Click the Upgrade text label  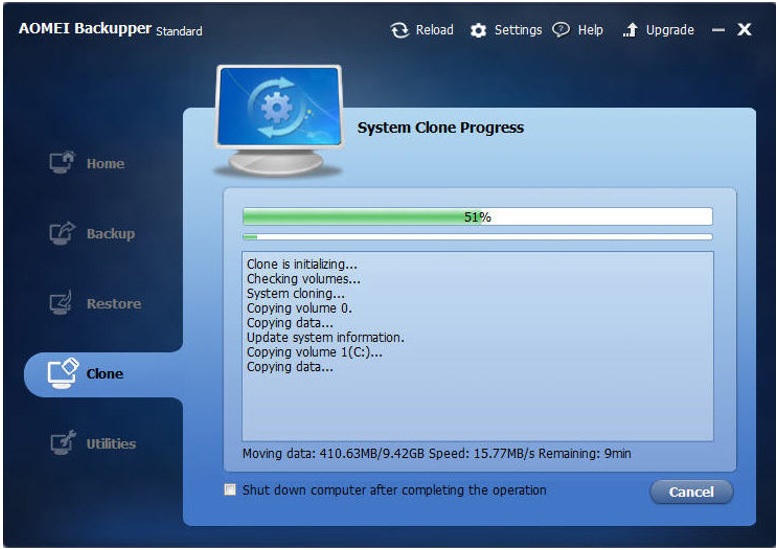[670, 30]
